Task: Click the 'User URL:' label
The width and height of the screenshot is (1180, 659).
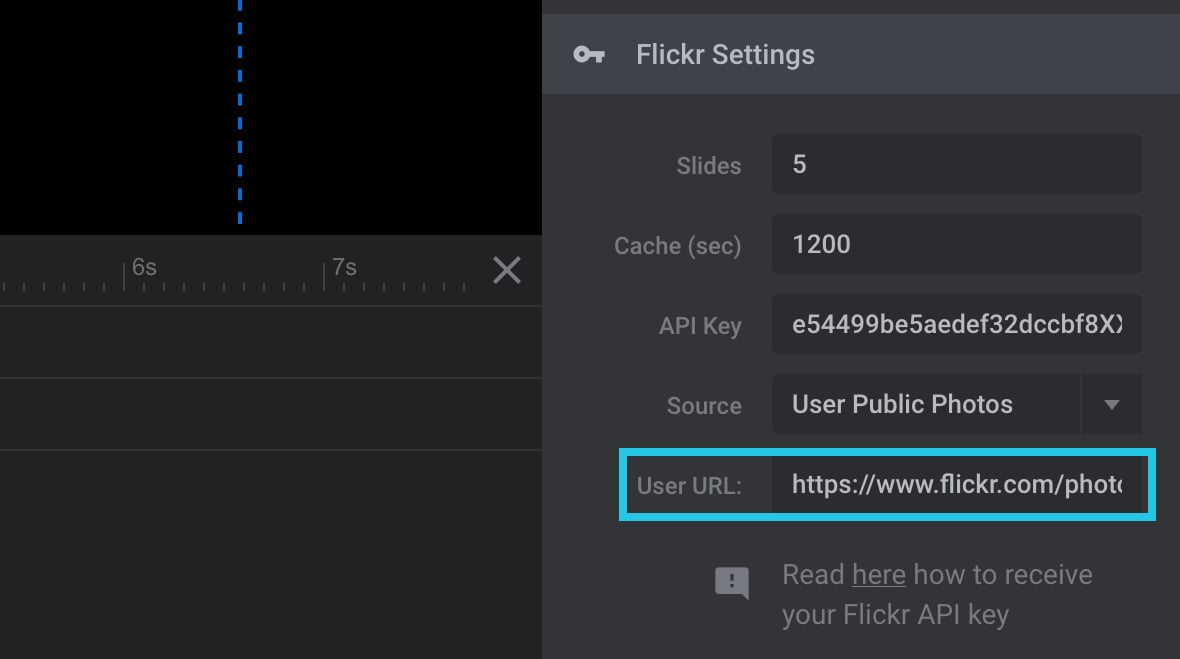Action: (x=689, y=486)
